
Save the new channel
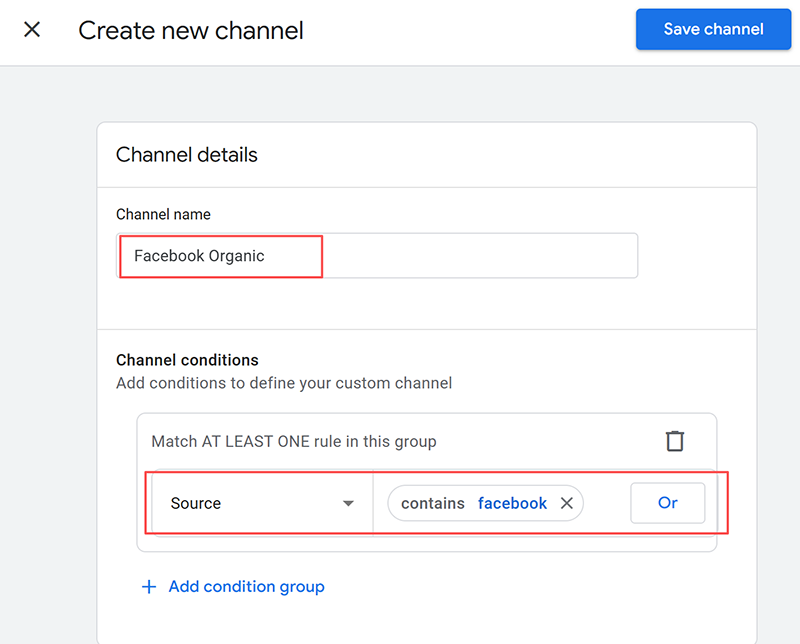point(713,29)
